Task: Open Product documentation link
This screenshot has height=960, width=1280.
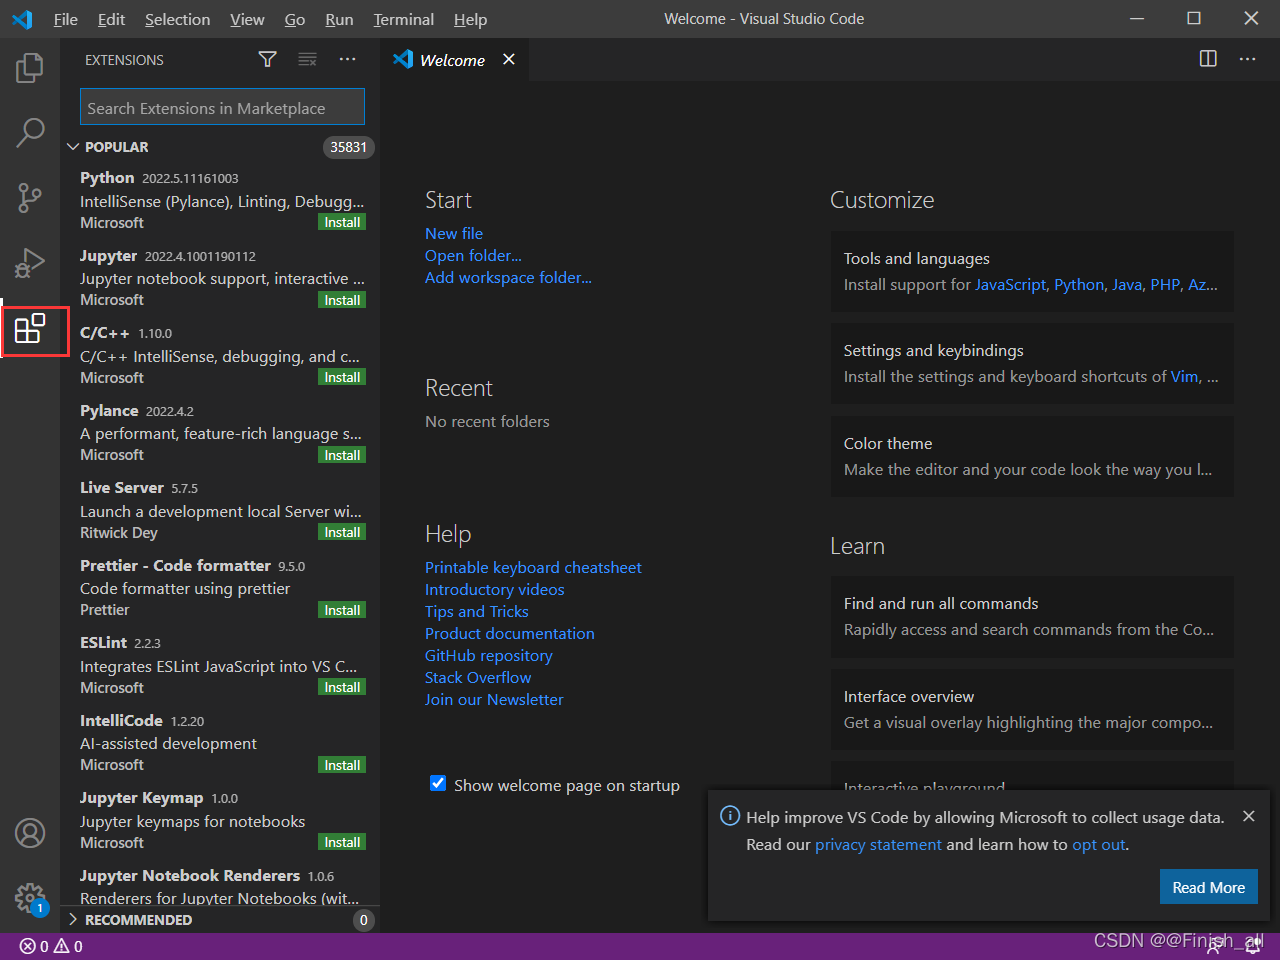Action: (509, 633)
